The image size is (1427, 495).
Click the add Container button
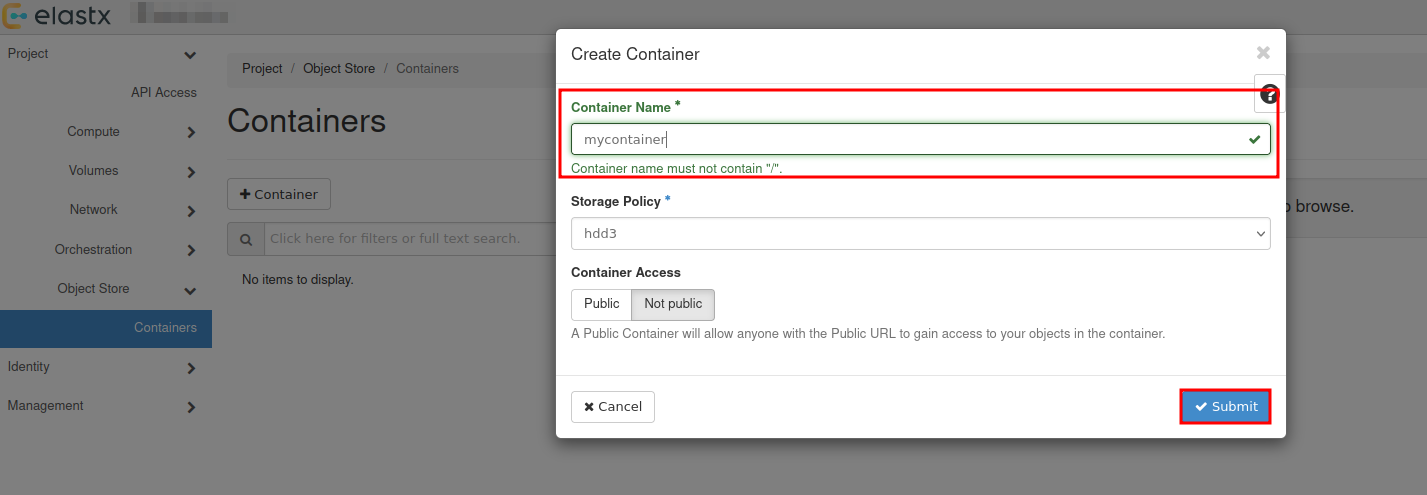point(279,195)
